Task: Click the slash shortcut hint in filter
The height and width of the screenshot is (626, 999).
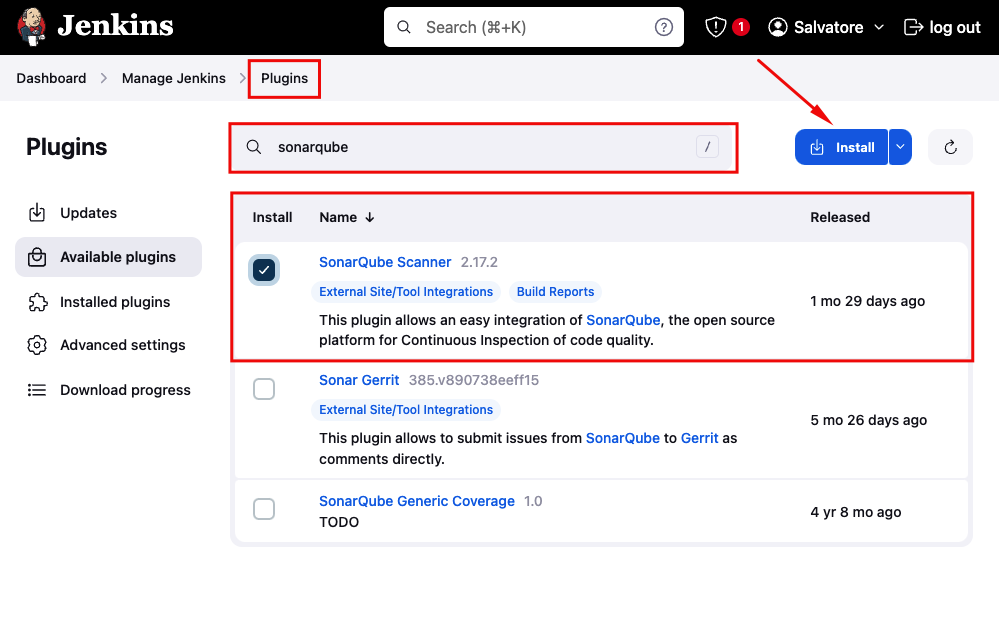Action: [707, 147]
